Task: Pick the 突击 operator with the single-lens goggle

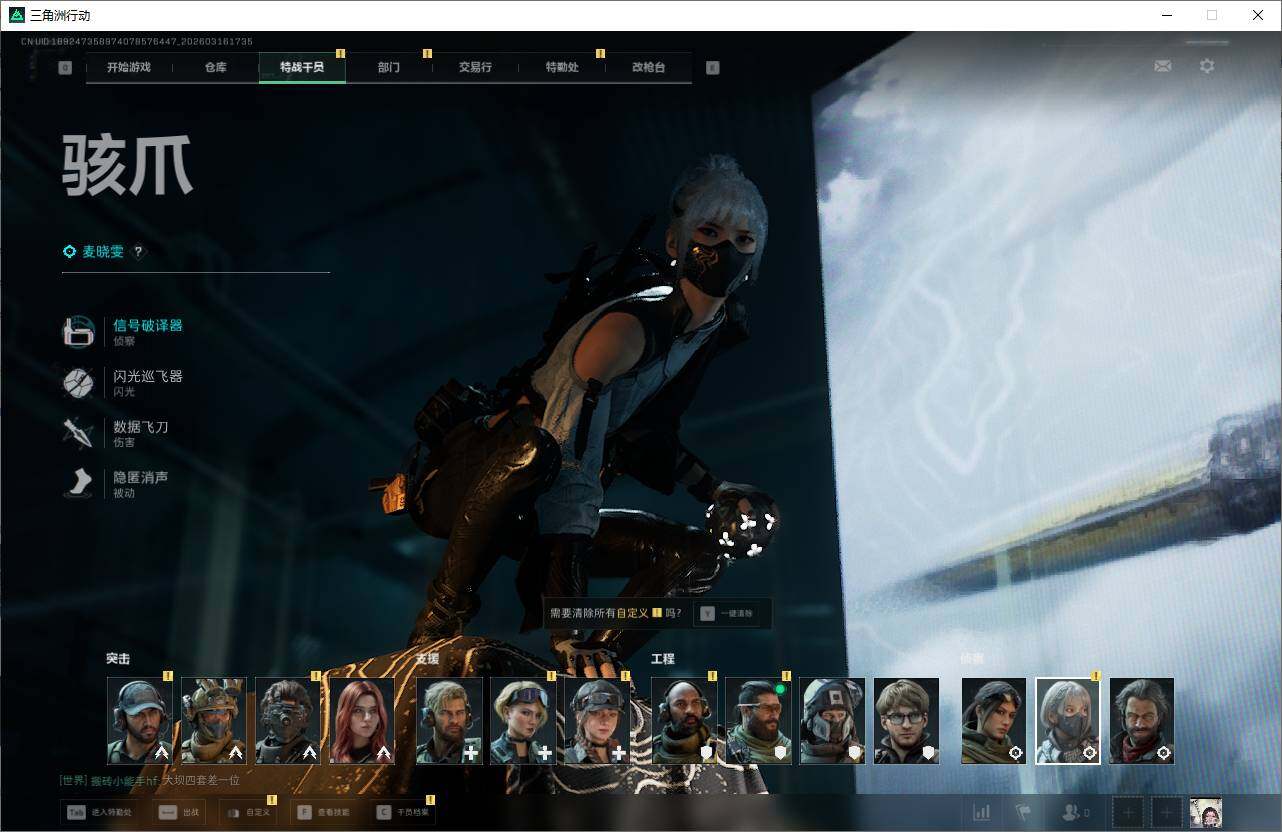Action: [288, 721]
